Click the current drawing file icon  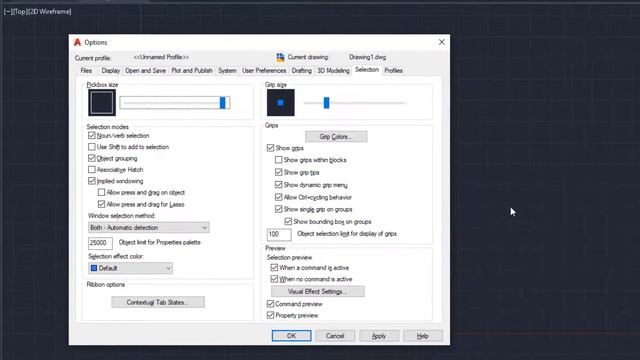280,58
